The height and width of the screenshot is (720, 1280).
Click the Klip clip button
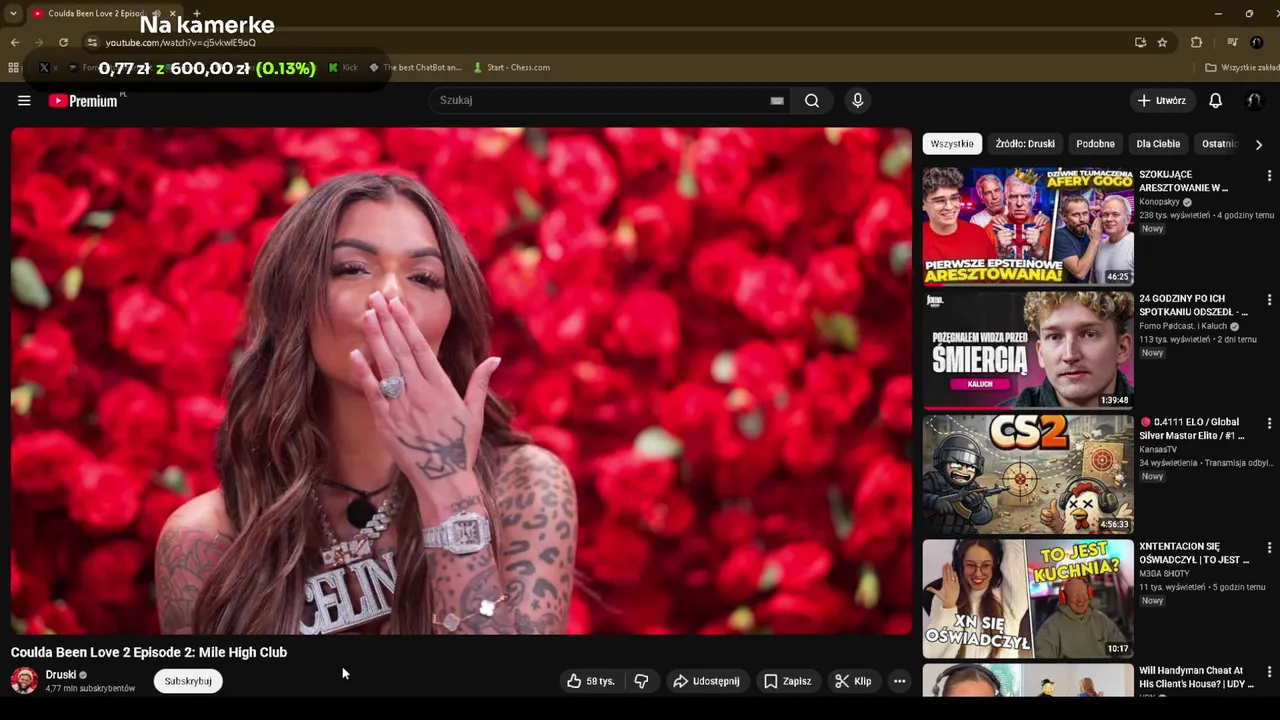pos(853,681)
